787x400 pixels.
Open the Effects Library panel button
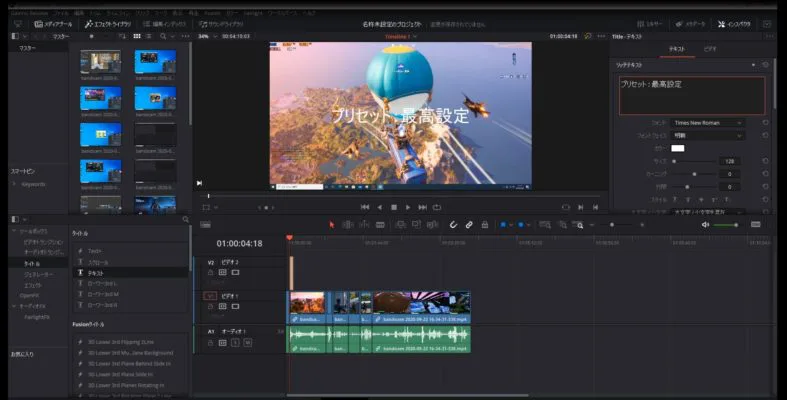pos(108,24)
